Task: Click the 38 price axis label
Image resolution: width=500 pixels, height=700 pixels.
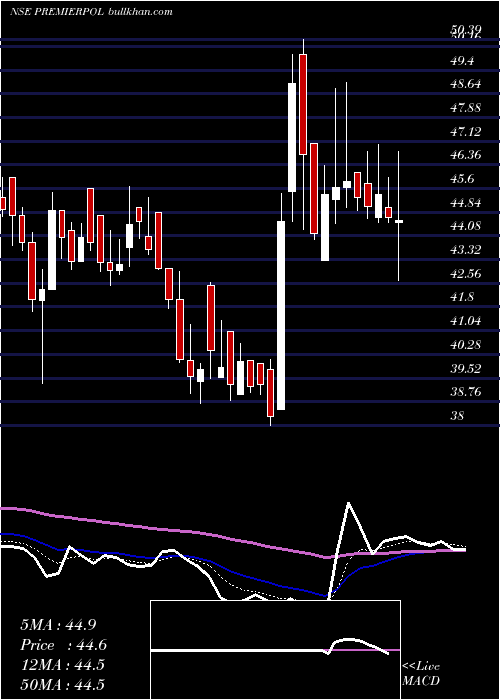Action: 457,416
